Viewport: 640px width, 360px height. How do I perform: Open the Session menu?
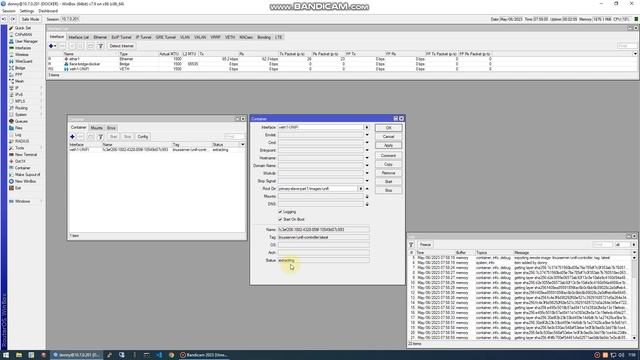point(9,11)
